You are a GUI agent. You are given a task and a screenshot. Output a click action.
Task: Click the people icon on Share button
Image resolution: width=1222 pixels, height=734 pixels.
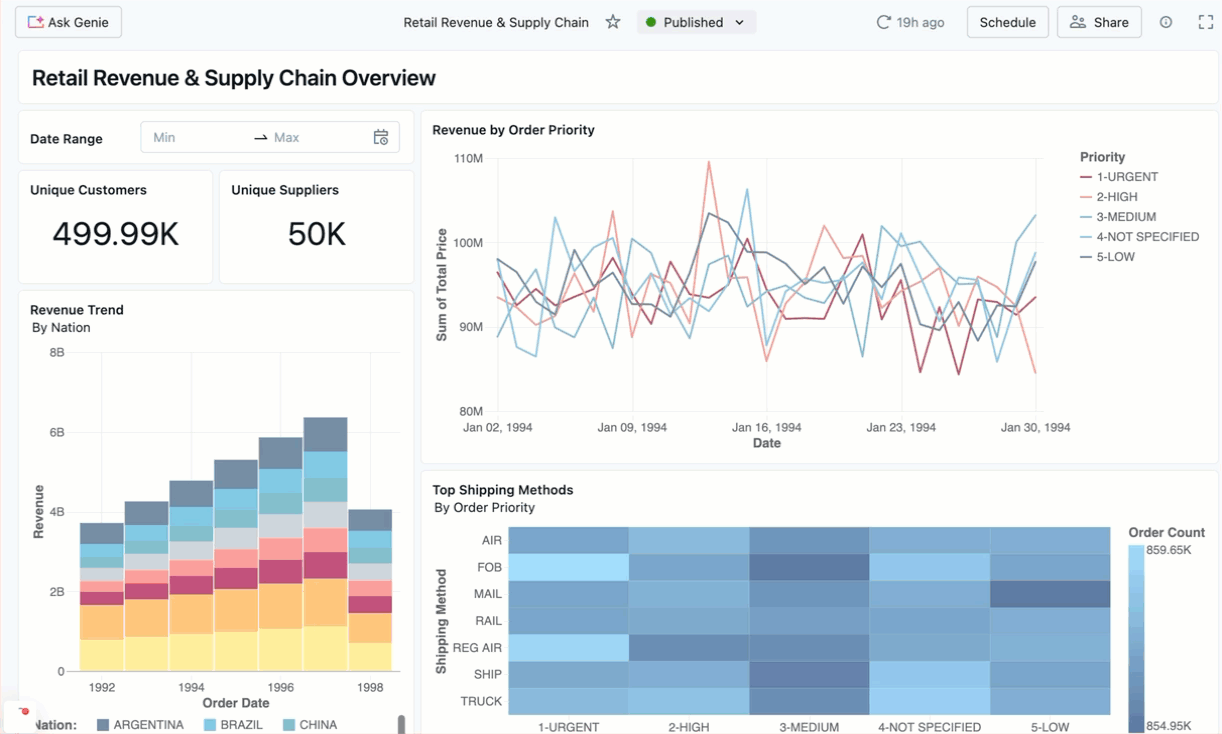(x=1078, y=21)
